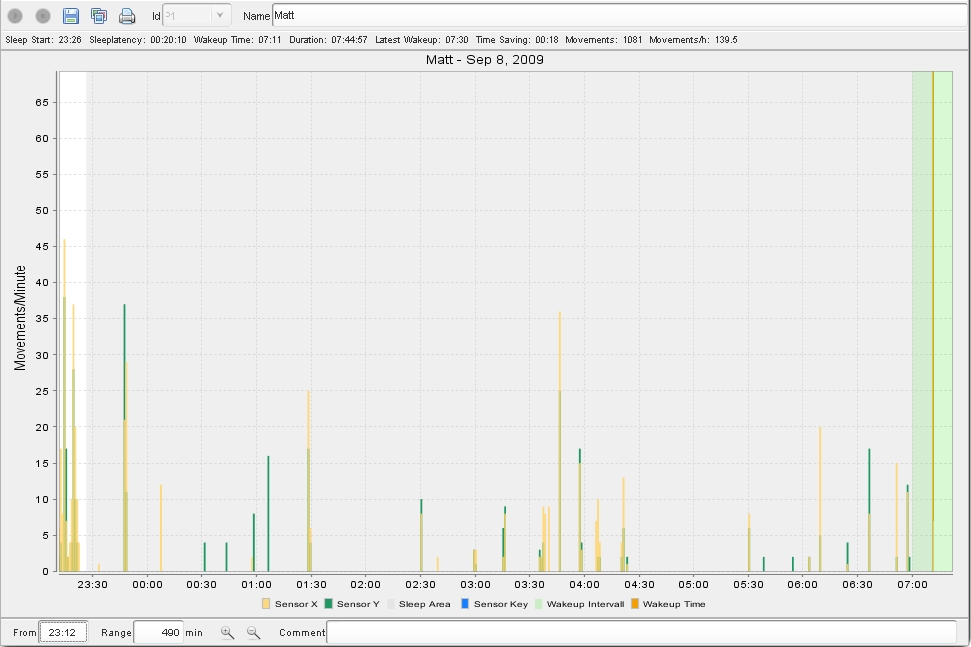Click the tall yellow bar near 03:45

click(560, 441)
